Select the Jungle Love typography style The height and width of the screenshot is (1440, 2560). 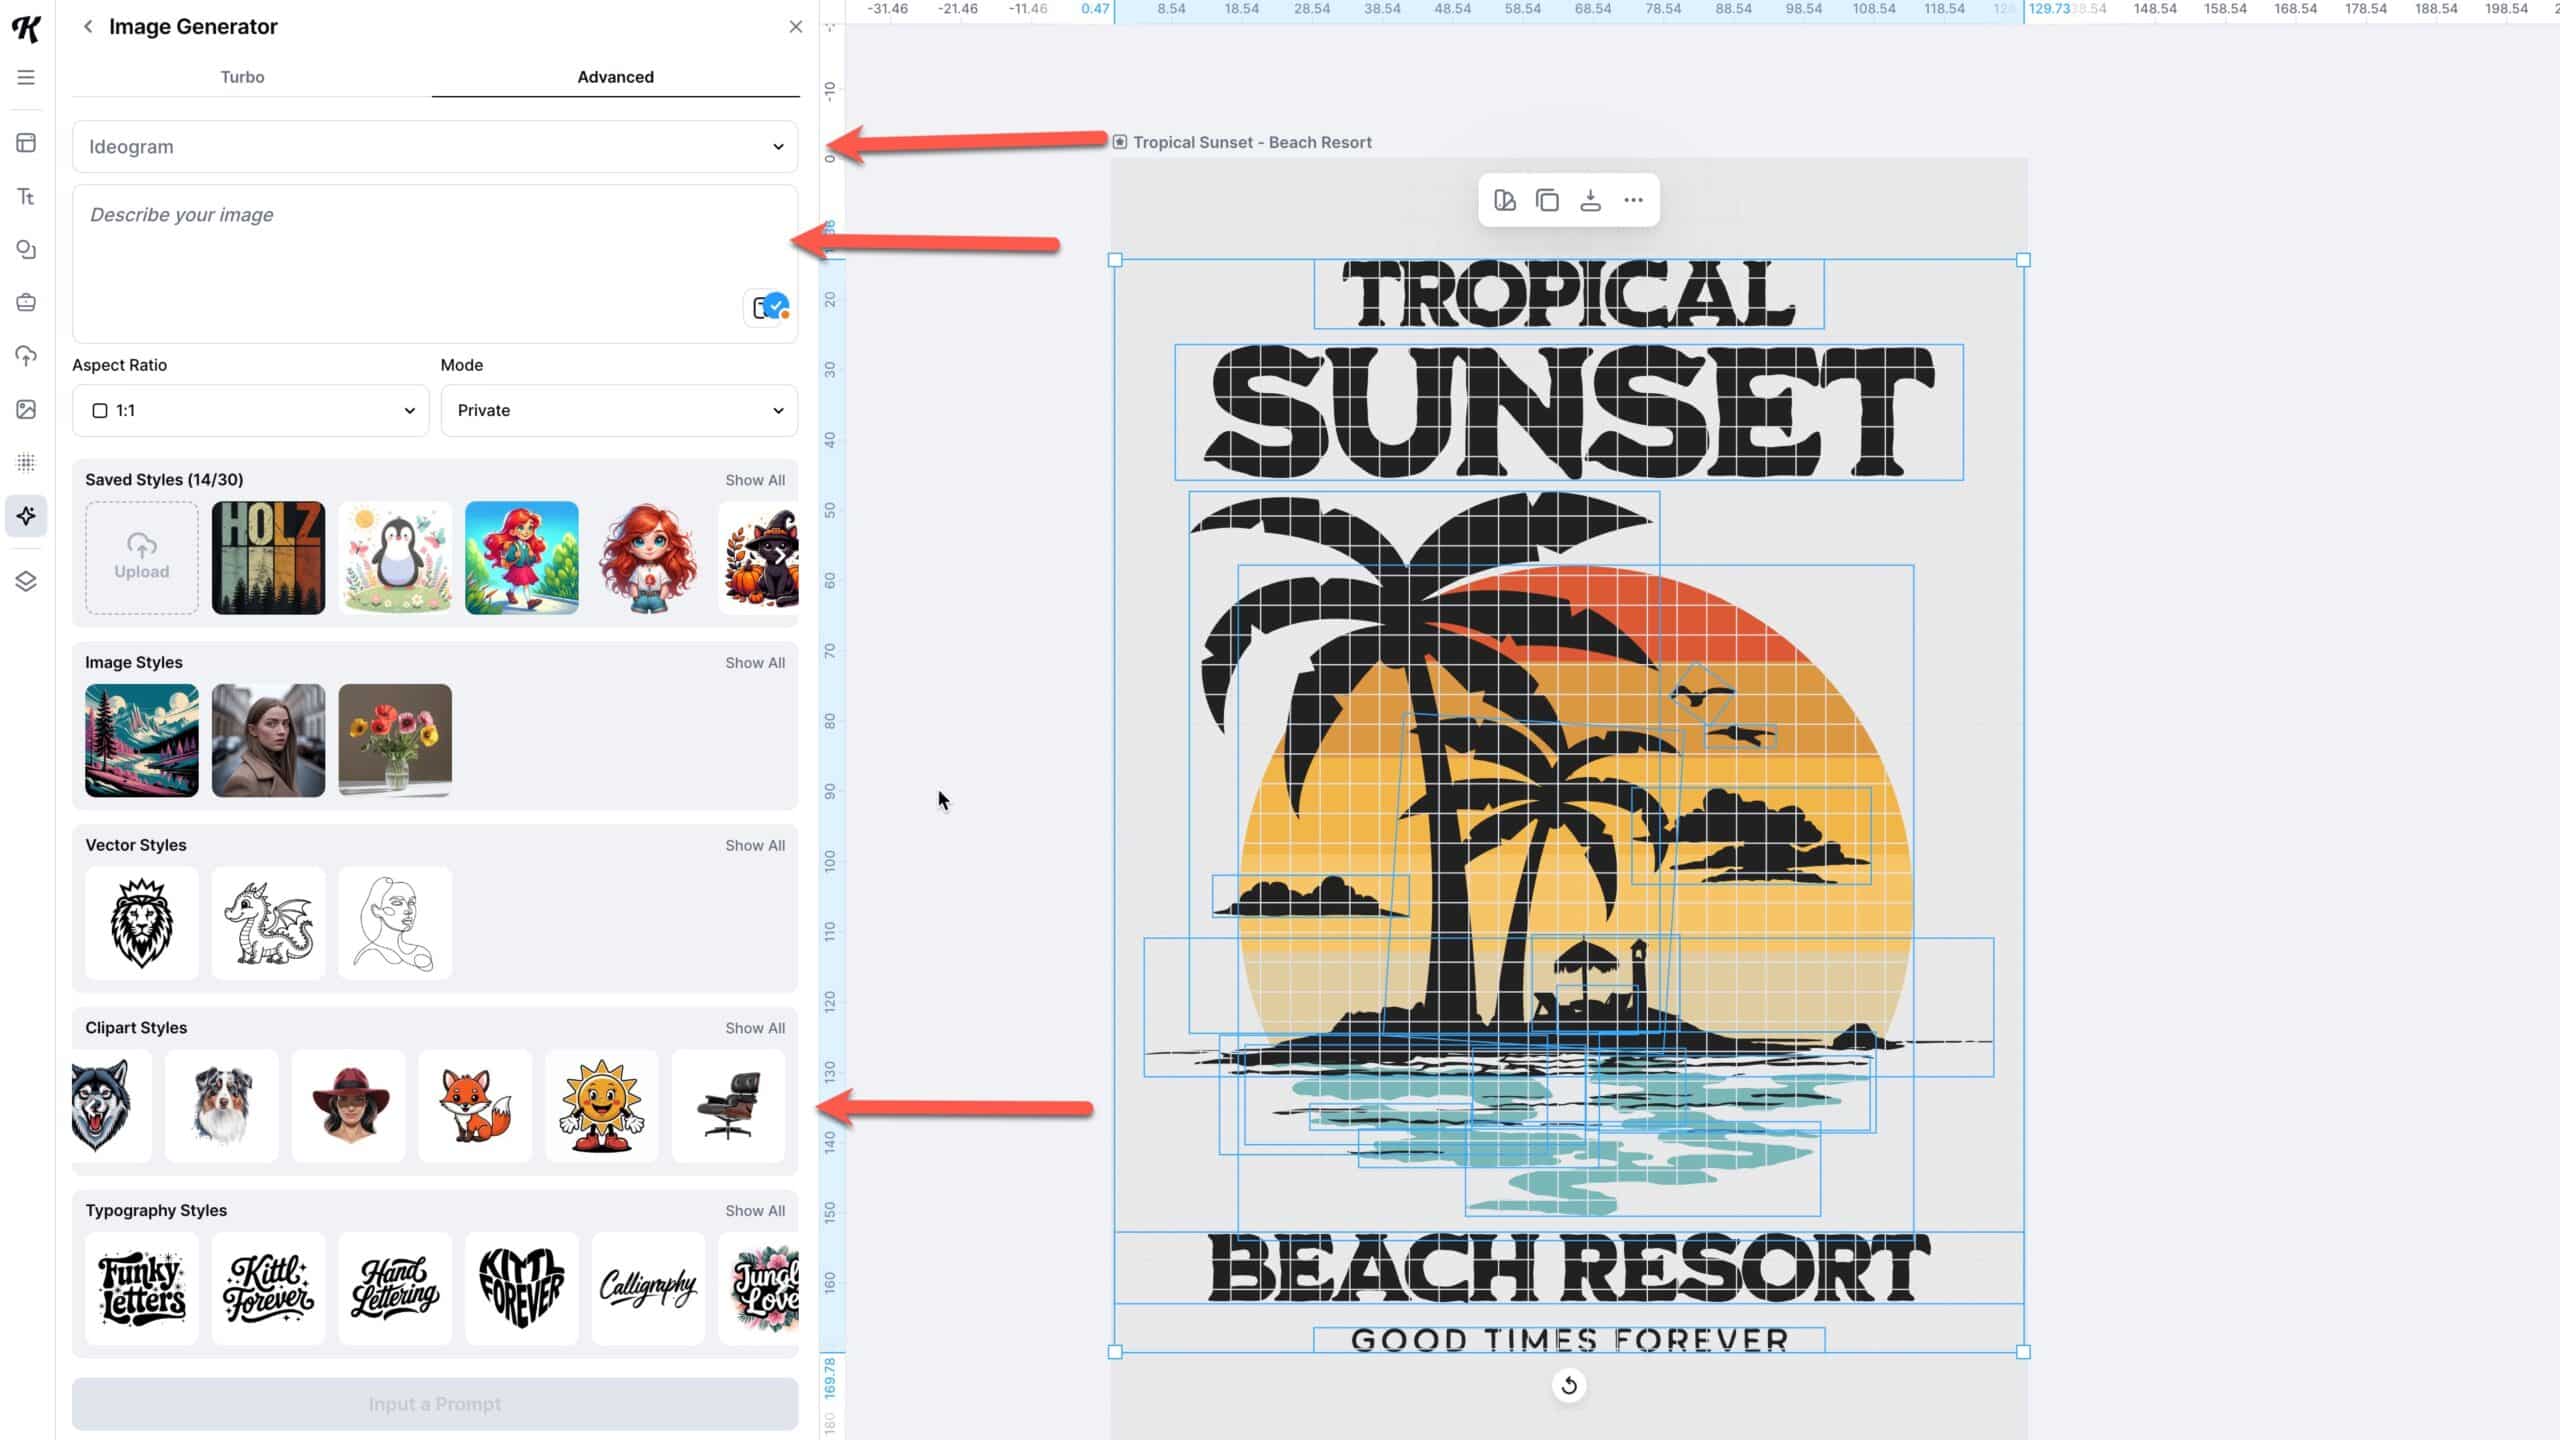[759, 1289]
